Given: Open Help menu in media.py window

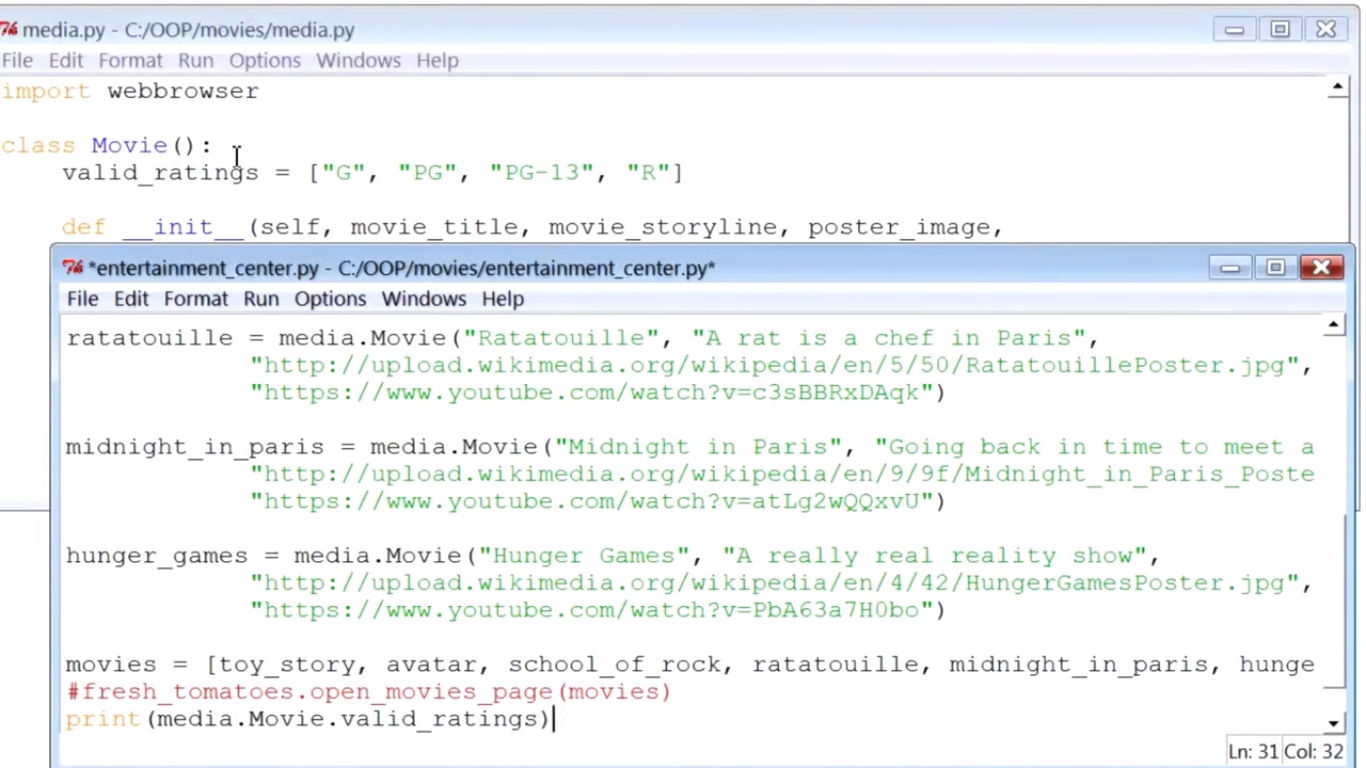Looking at the screenshot, I should [x=437, y=60].
